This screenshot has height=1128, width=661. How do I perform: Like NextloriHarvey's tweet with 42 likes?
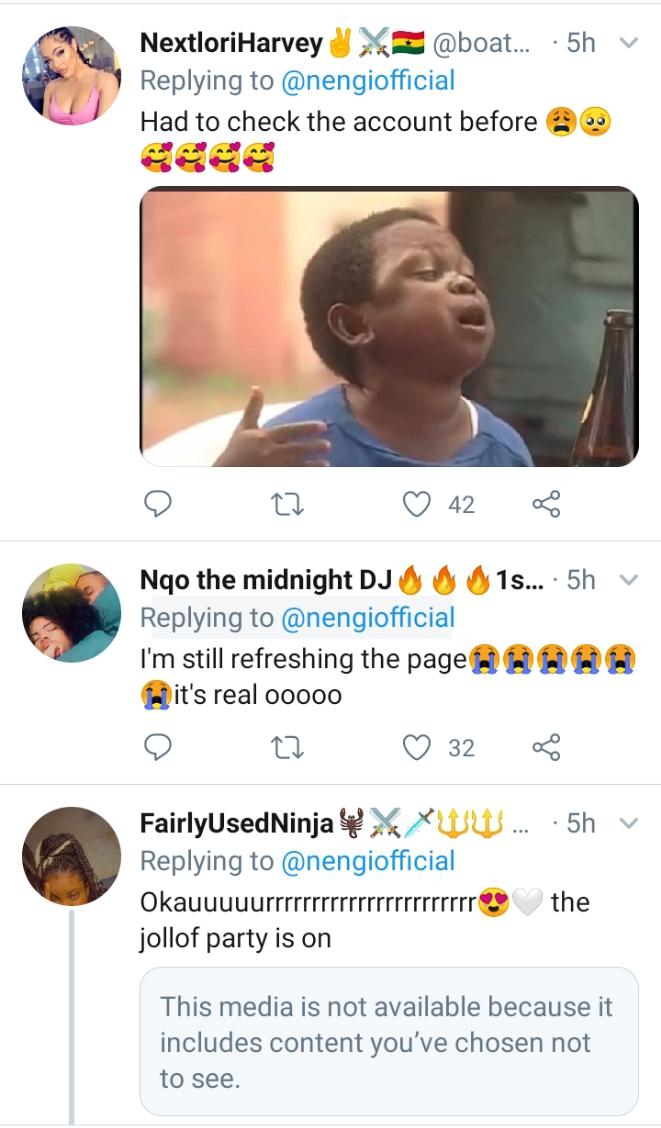tap(416, 505)
